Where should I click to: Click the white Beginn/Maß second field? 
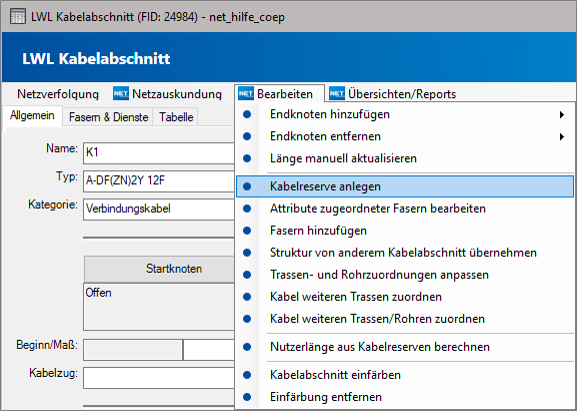point(209,350)
